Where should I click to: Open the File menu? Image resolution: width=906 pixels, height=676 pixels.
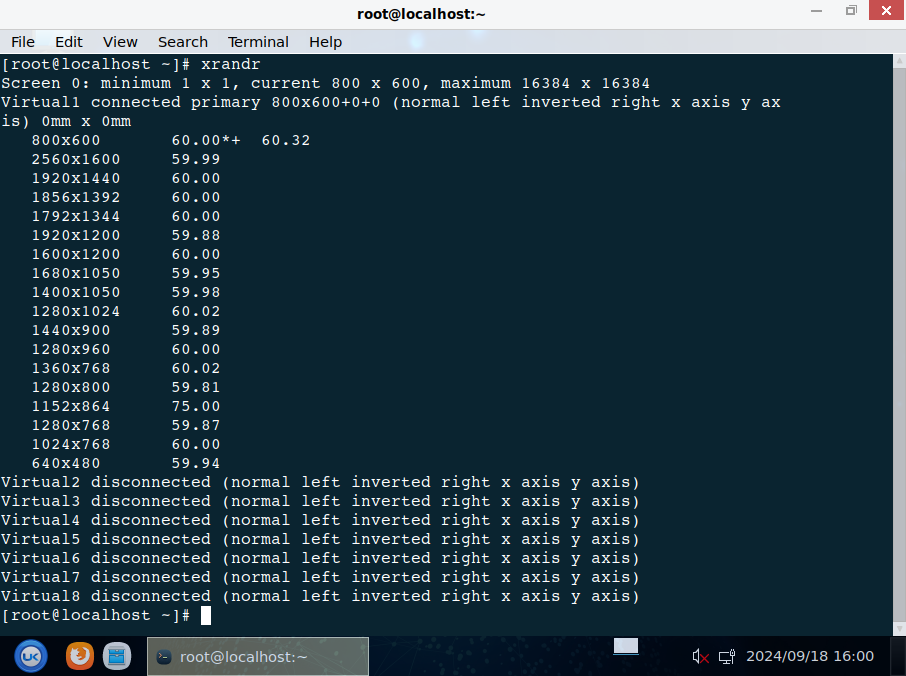point(22,42)
